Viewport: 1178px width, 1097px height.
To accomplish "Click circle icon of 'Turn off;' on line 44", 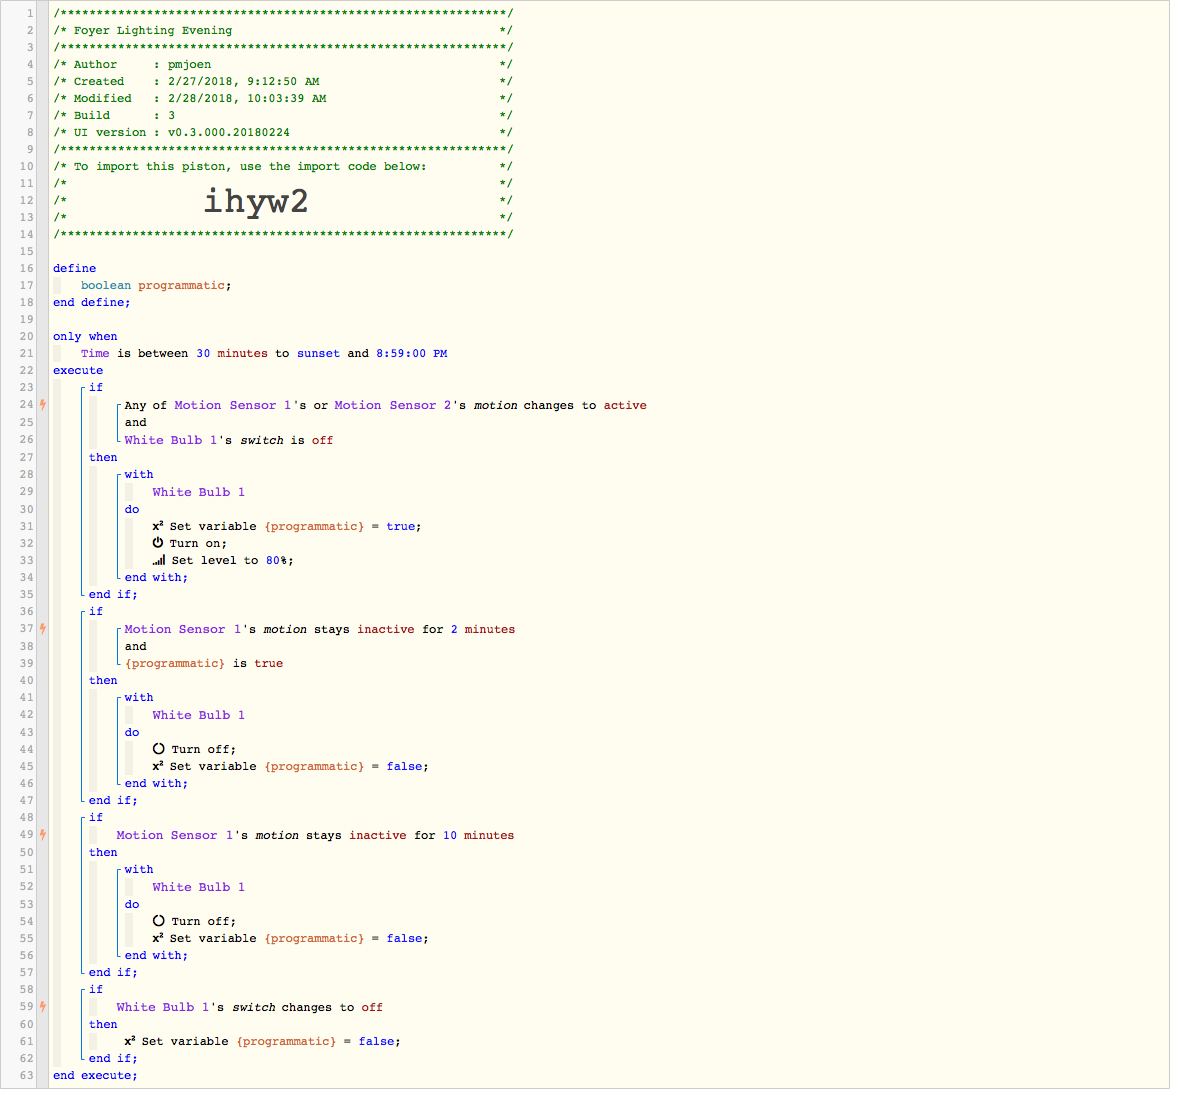I will (x=159, y=748).
